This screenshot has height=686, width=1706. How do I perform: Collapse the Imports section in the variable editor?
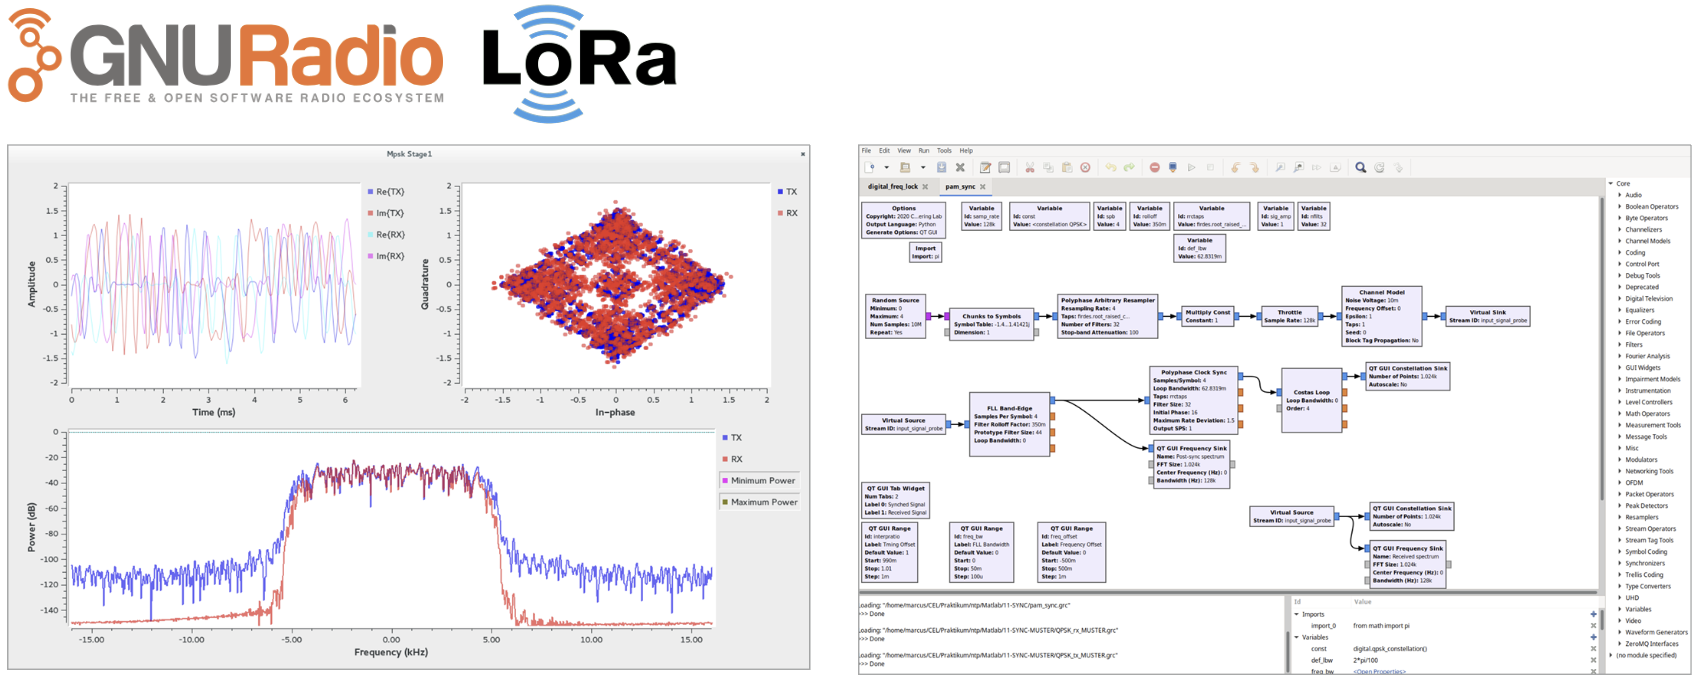pos(1297,614)
